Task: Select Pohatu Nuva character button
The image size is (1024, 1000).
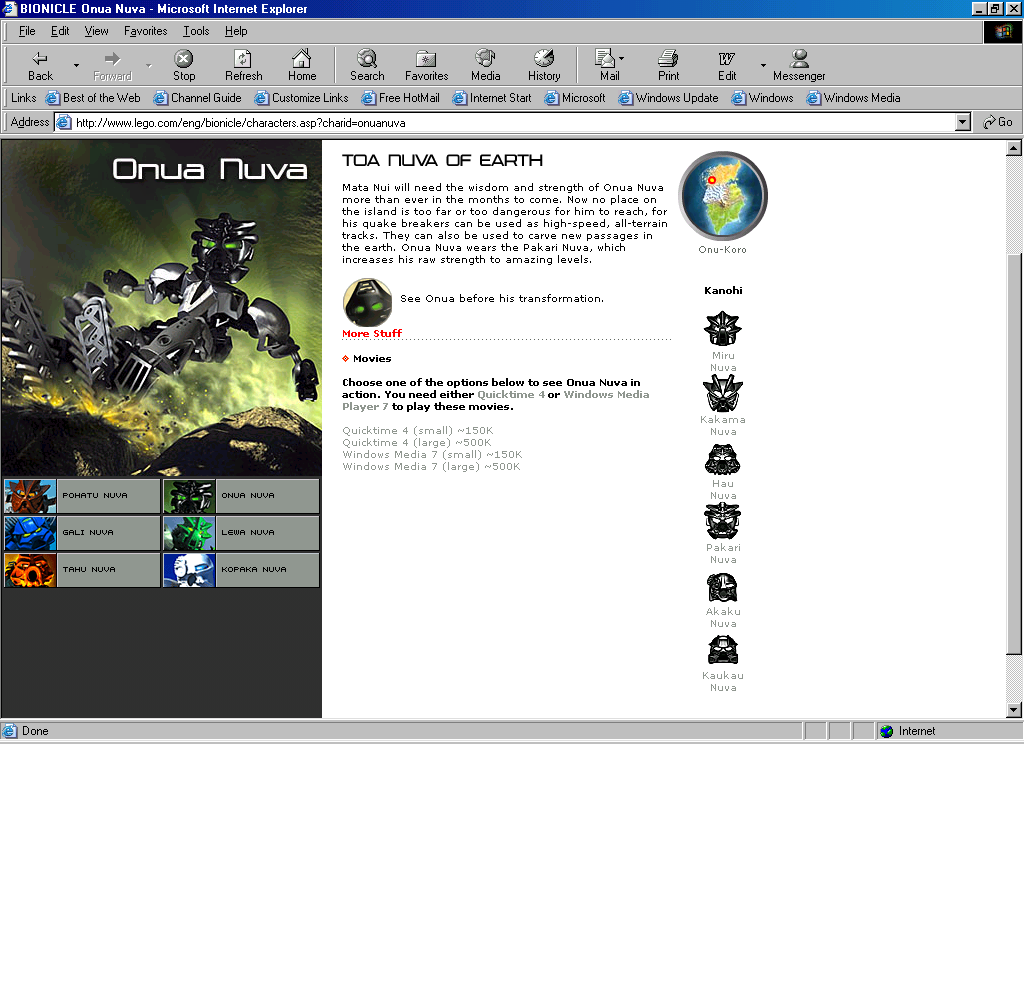Action: click(82, 496)
